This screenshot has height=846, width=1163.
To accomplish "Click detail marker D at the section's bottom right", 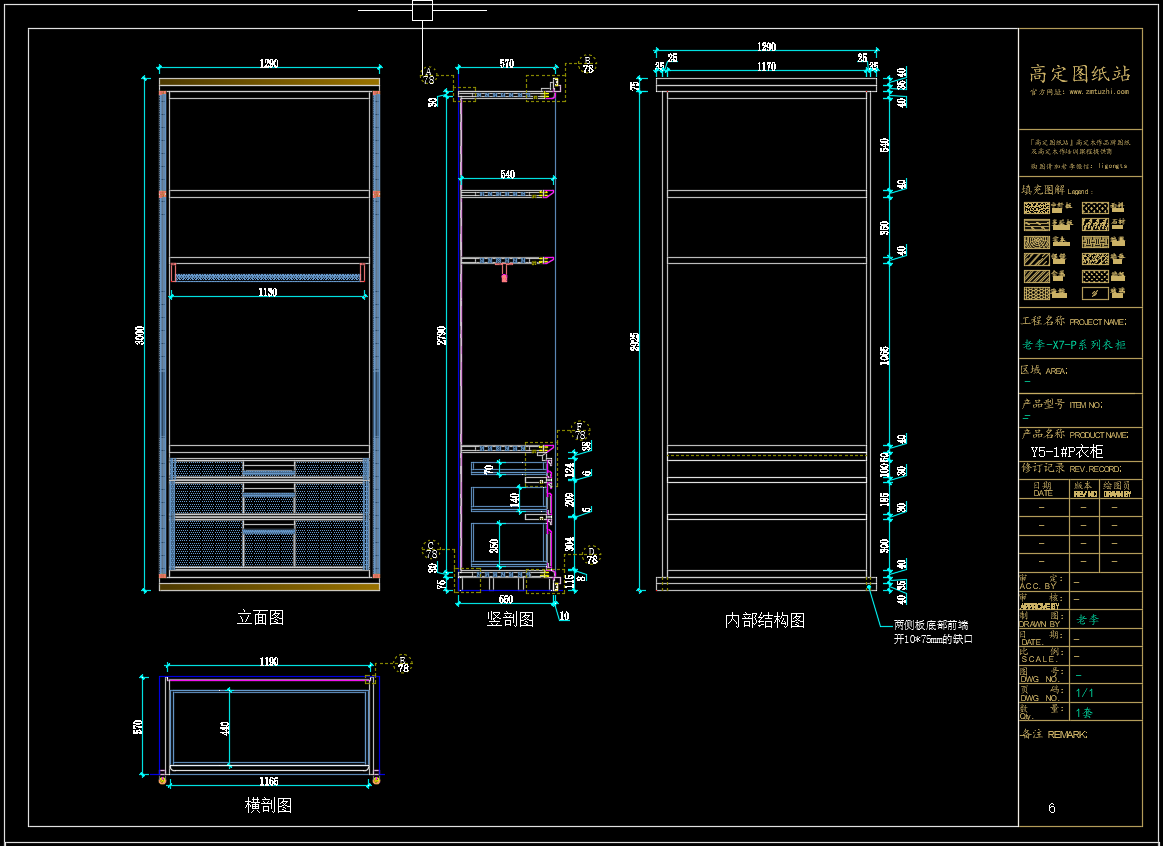I will [592, 555].
